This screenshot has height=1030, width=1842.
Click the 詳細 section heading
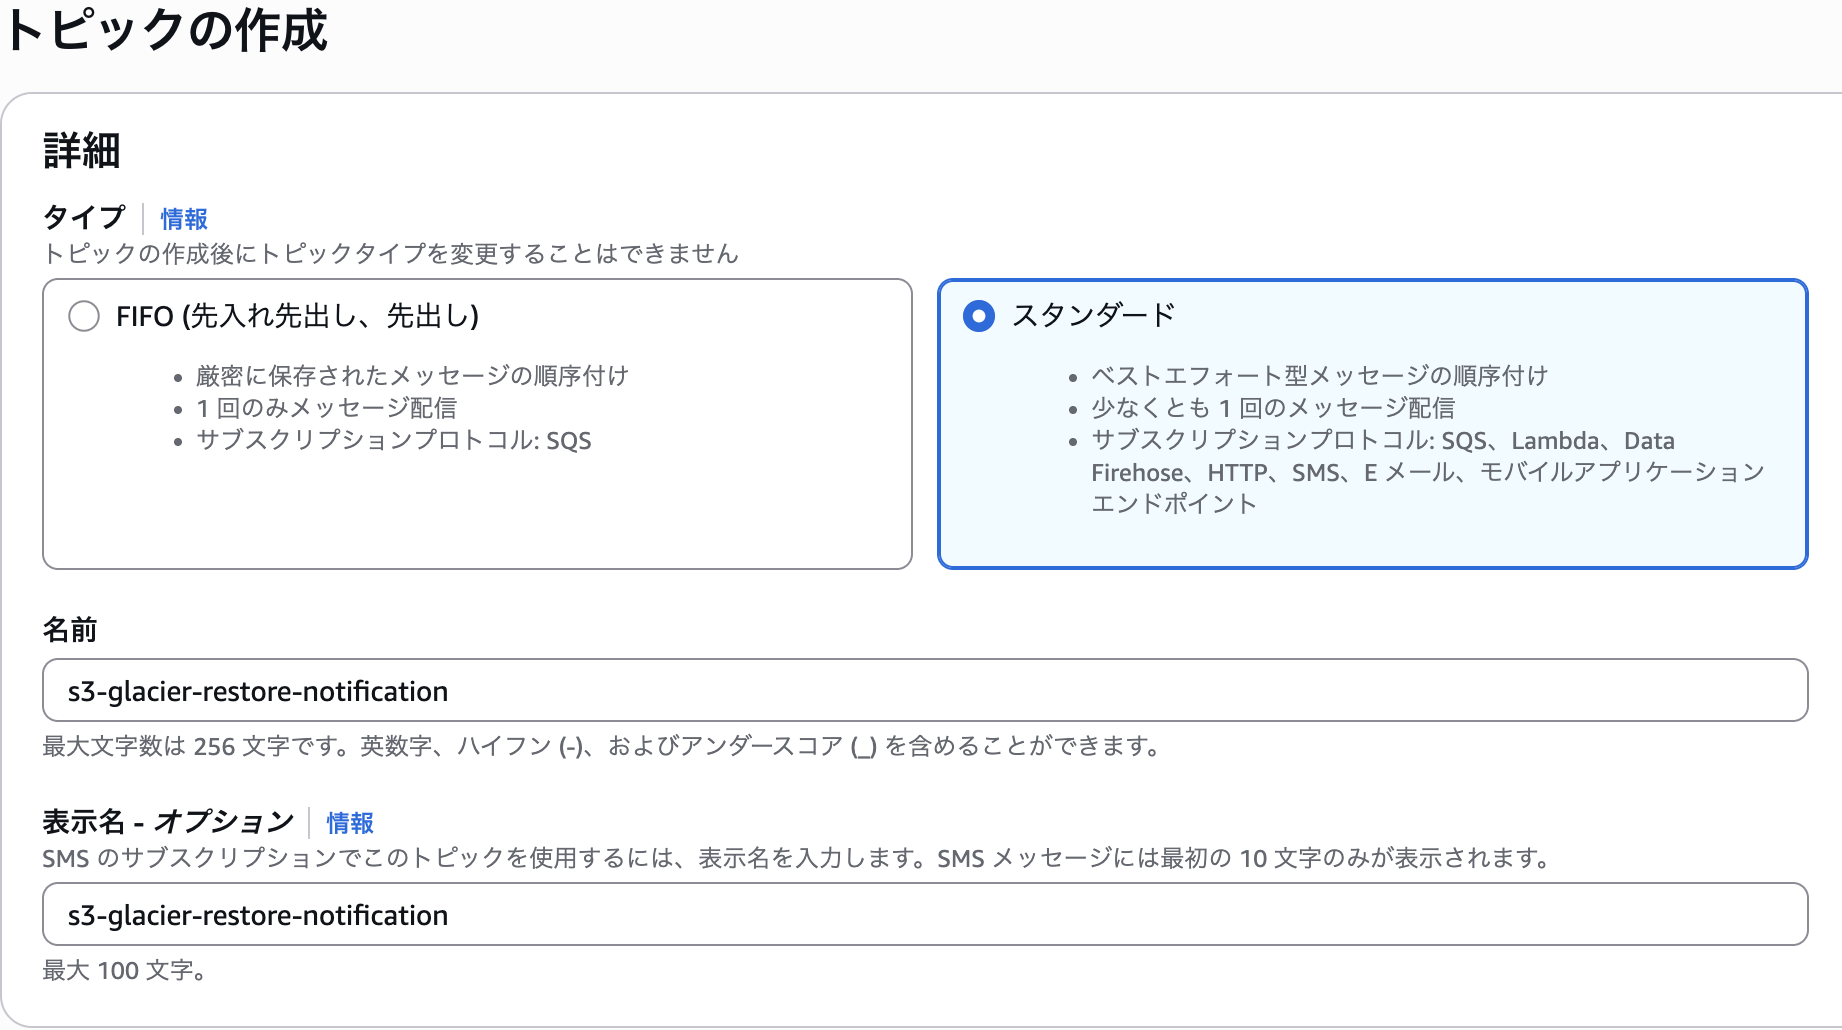tap(80, 152)
